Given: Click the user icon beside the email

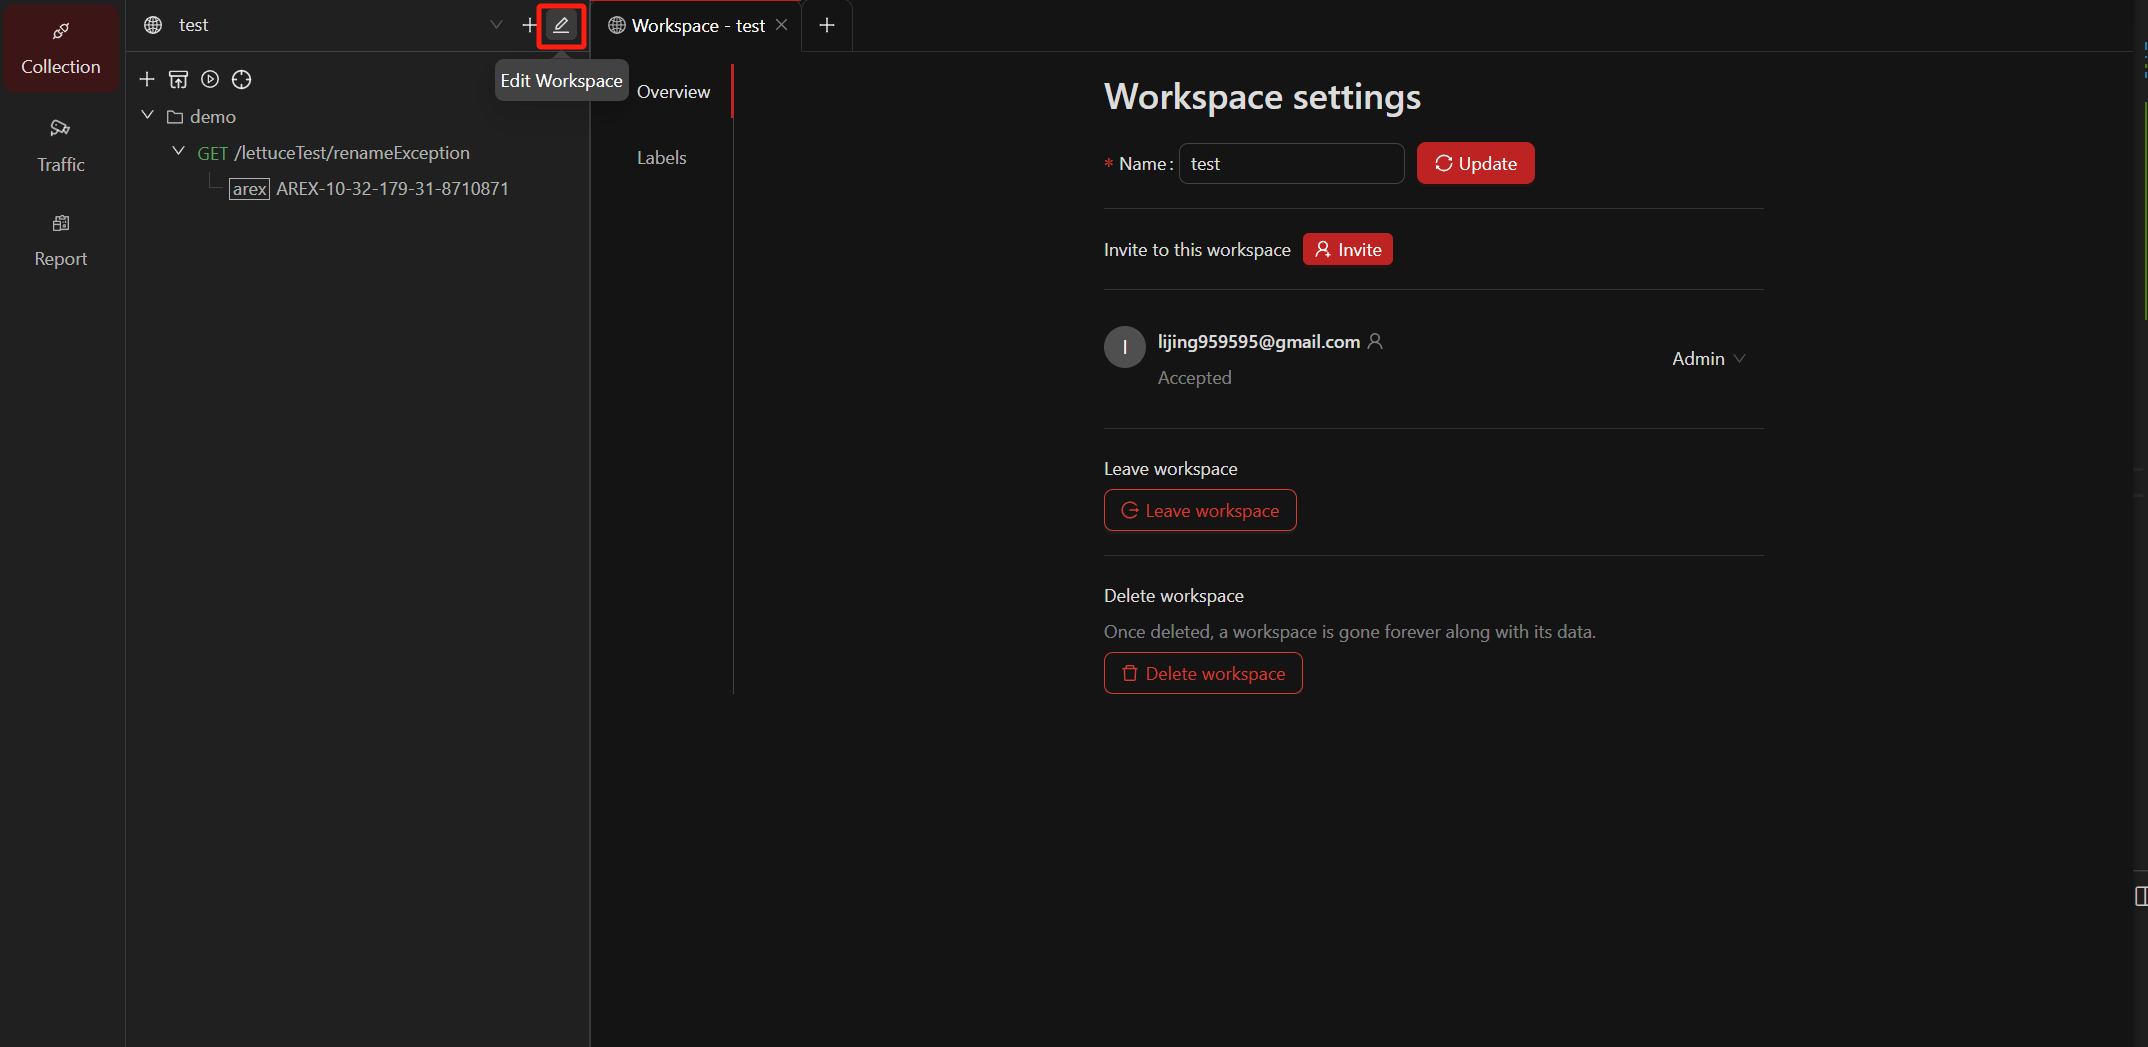Looking at the screenshot, I should pos(1375,342).
